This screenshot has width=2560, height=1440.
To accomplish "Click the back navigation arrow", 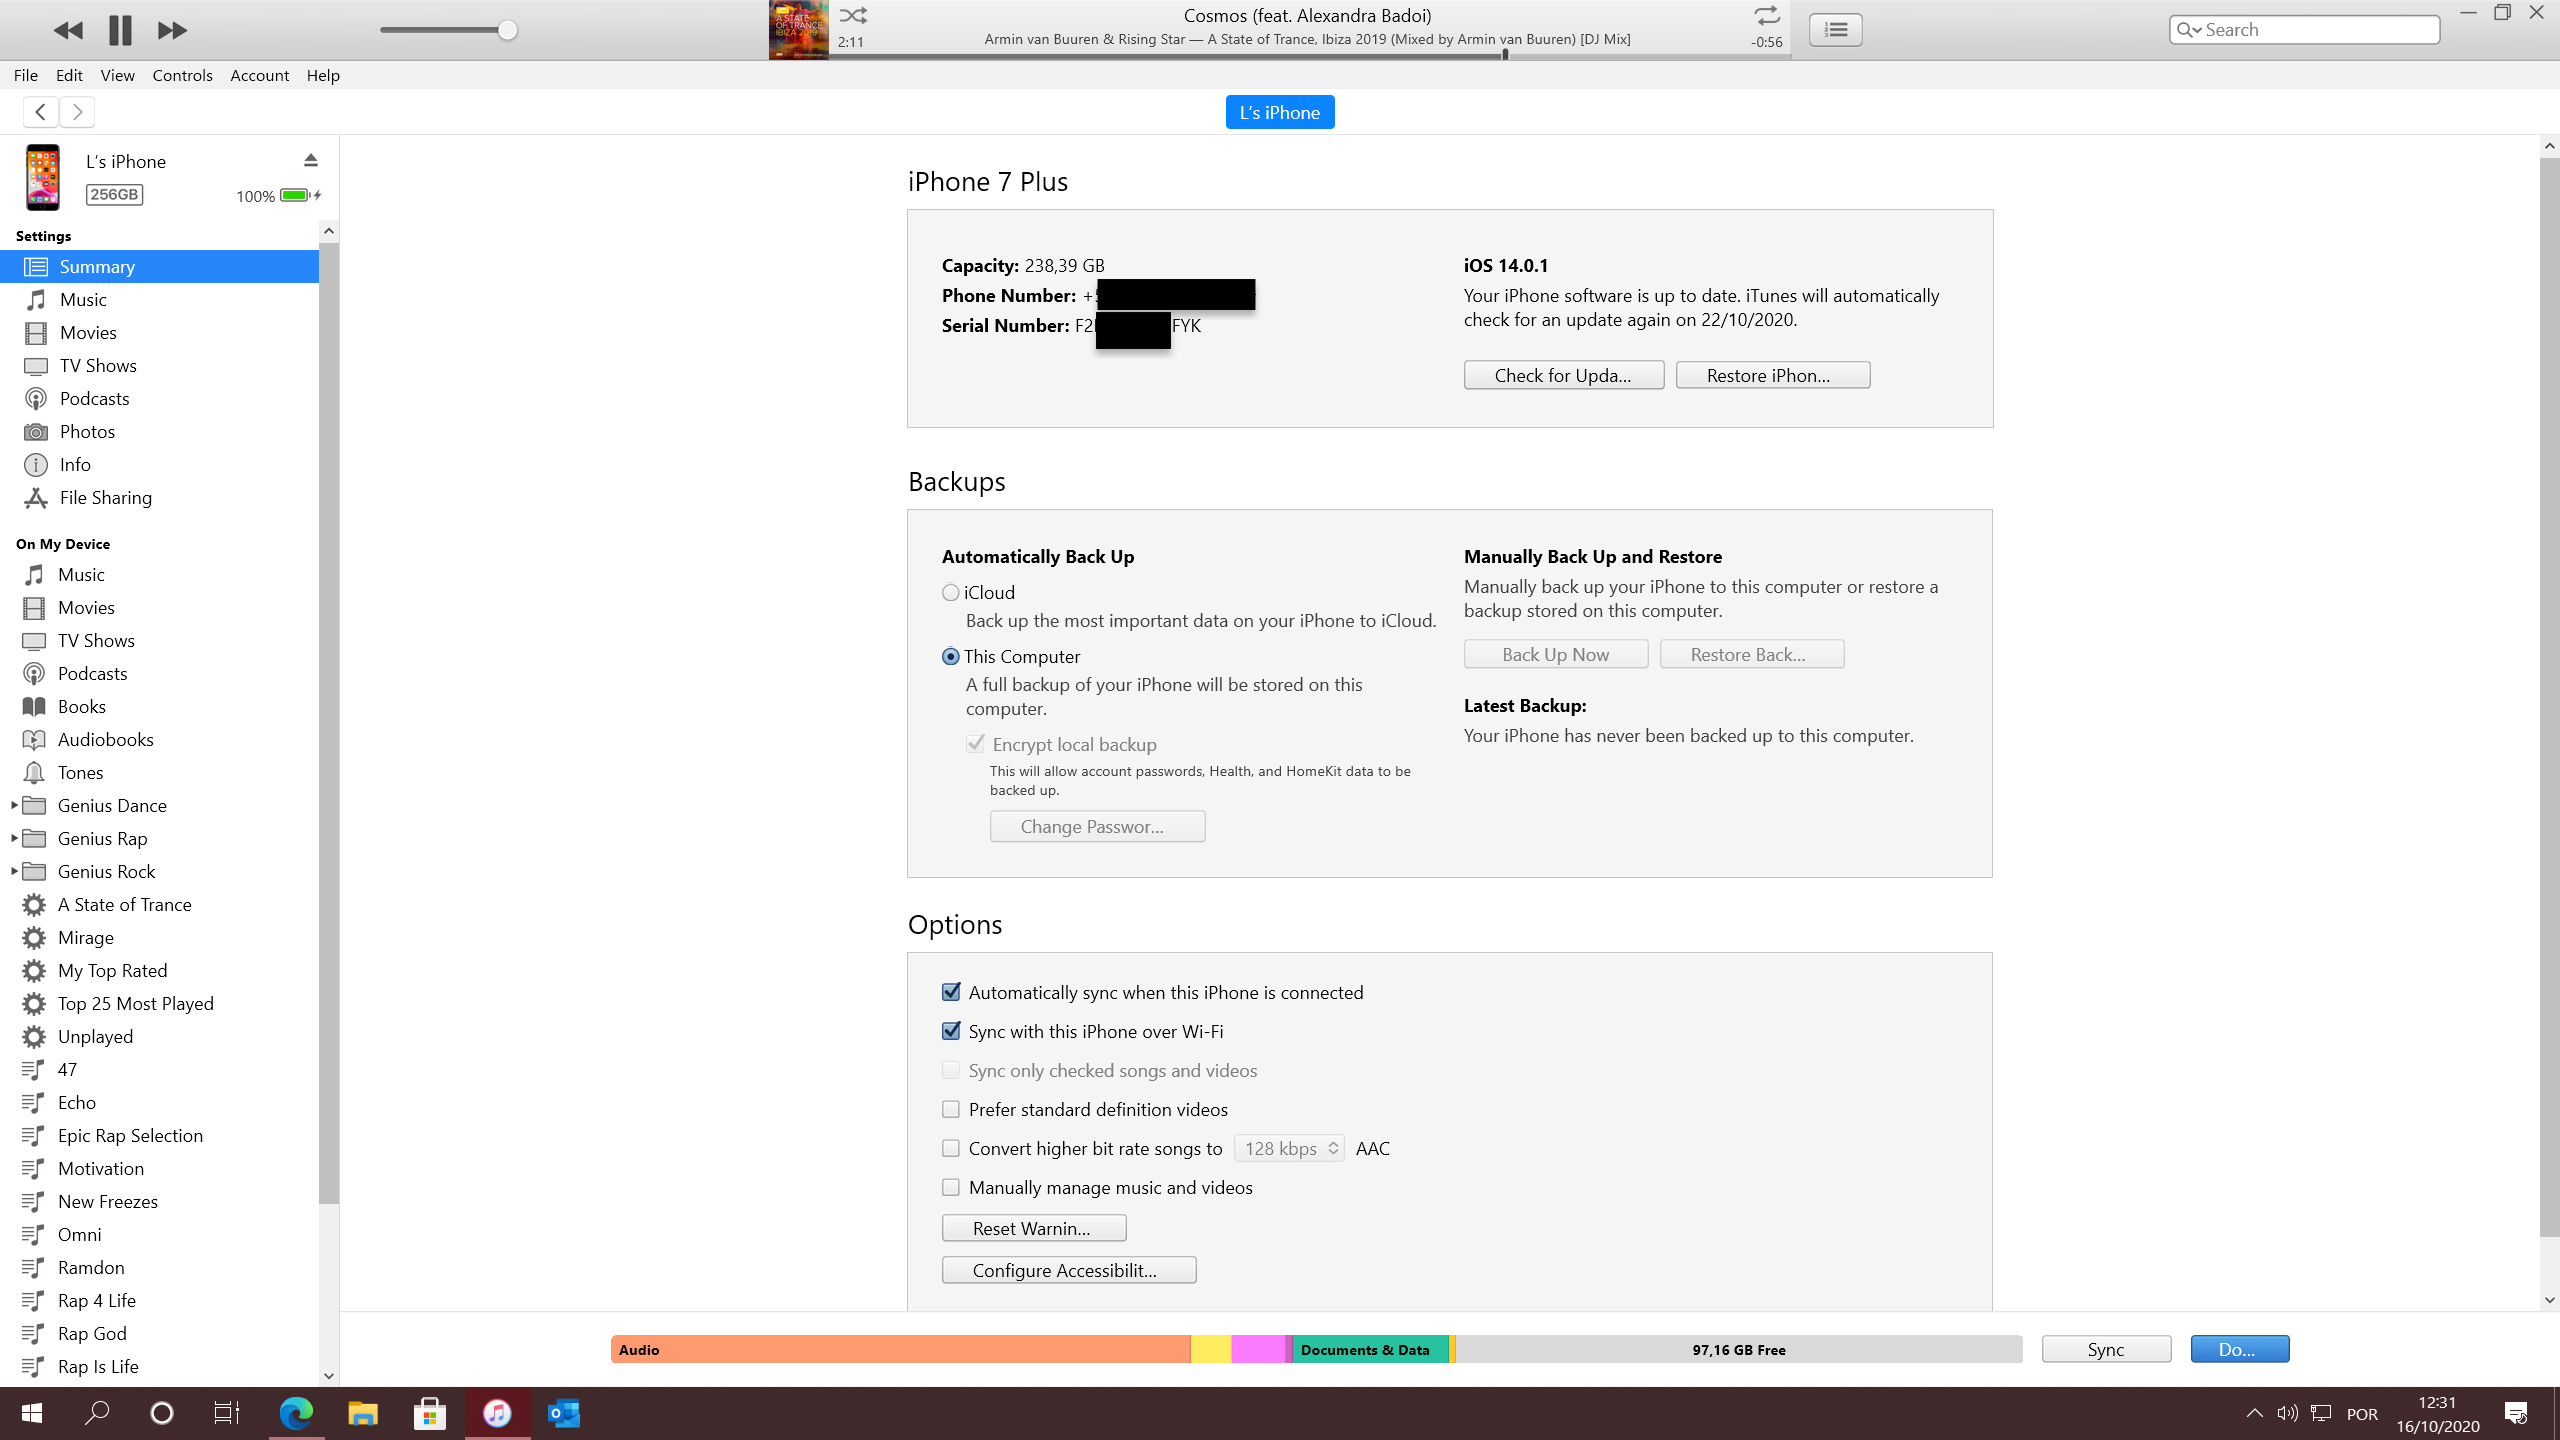I will pyautogui.click(x=40, y=112).
